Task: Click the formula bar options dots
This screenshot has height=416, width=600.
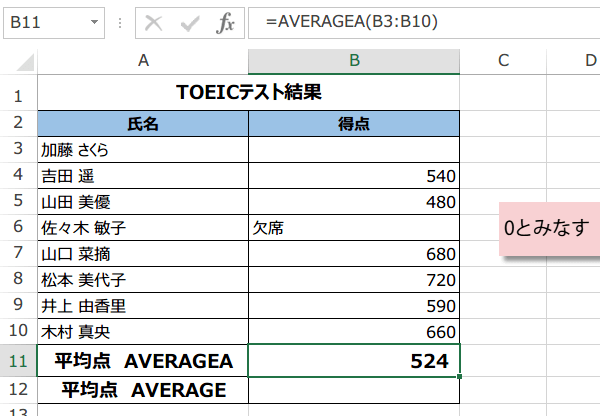Action: (120, 23)
